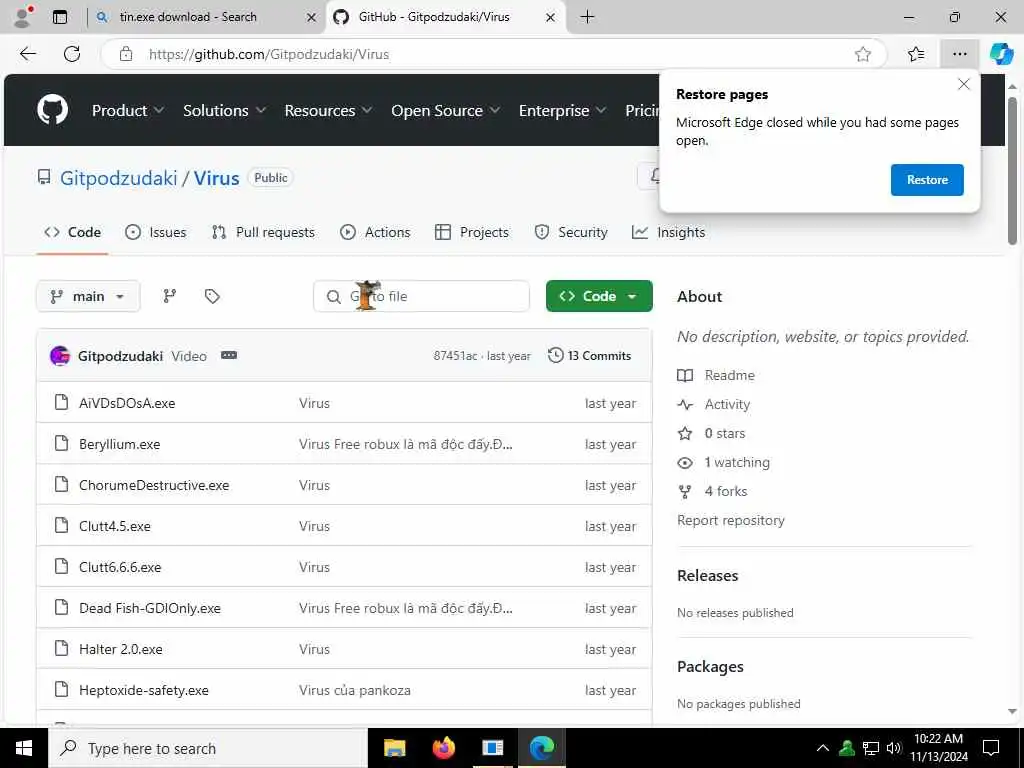Viewport: 1024px width, 768px height.
Task: Expand the Enterprise dropdown menu
Action: coord(562,110)
